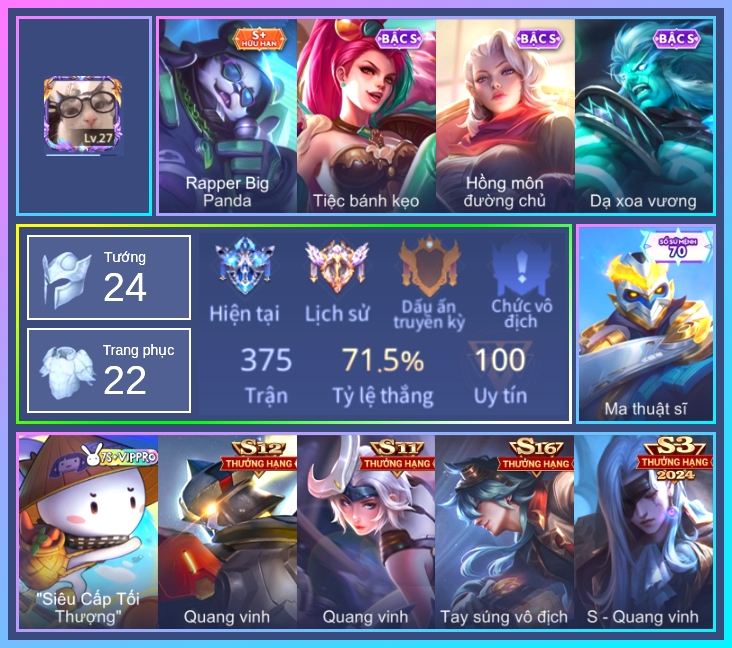Open the Tiệc bánh kẹo skin card
732x648 pixels.
point(366,116)
